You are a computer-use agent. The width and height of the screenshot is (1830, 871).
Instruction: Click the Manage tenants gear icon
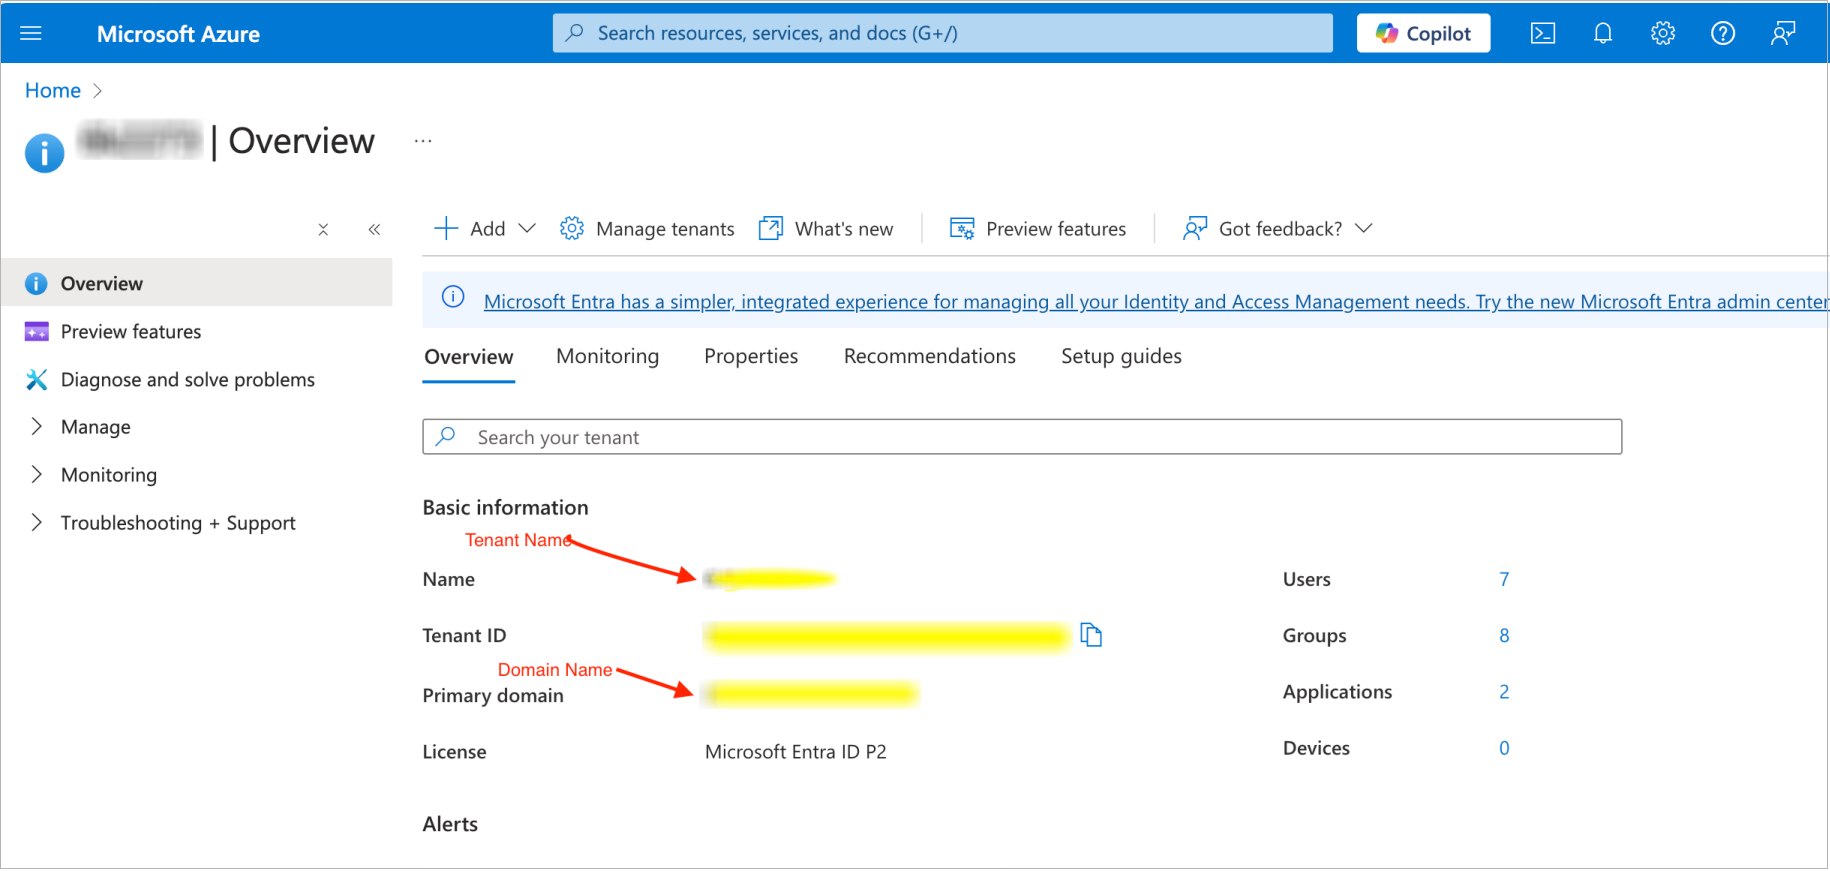pos(571,229)
